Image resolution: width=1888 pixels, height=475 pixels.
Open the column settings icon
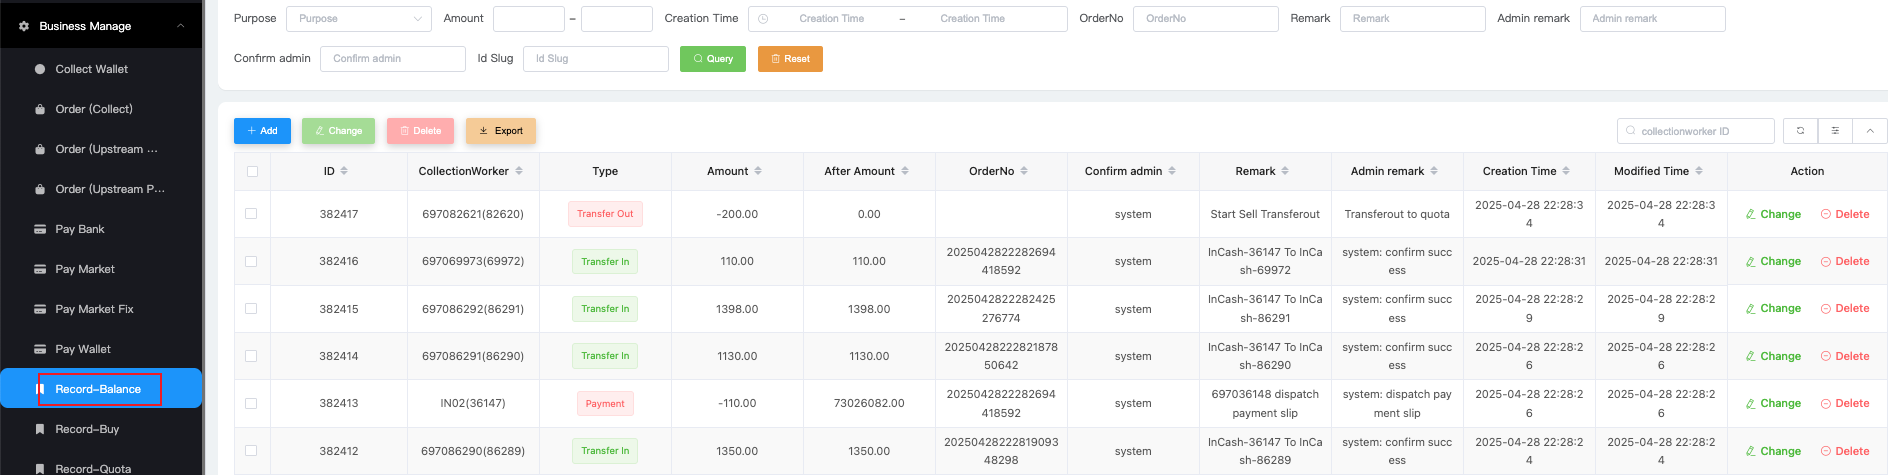tap(1835, 131)
